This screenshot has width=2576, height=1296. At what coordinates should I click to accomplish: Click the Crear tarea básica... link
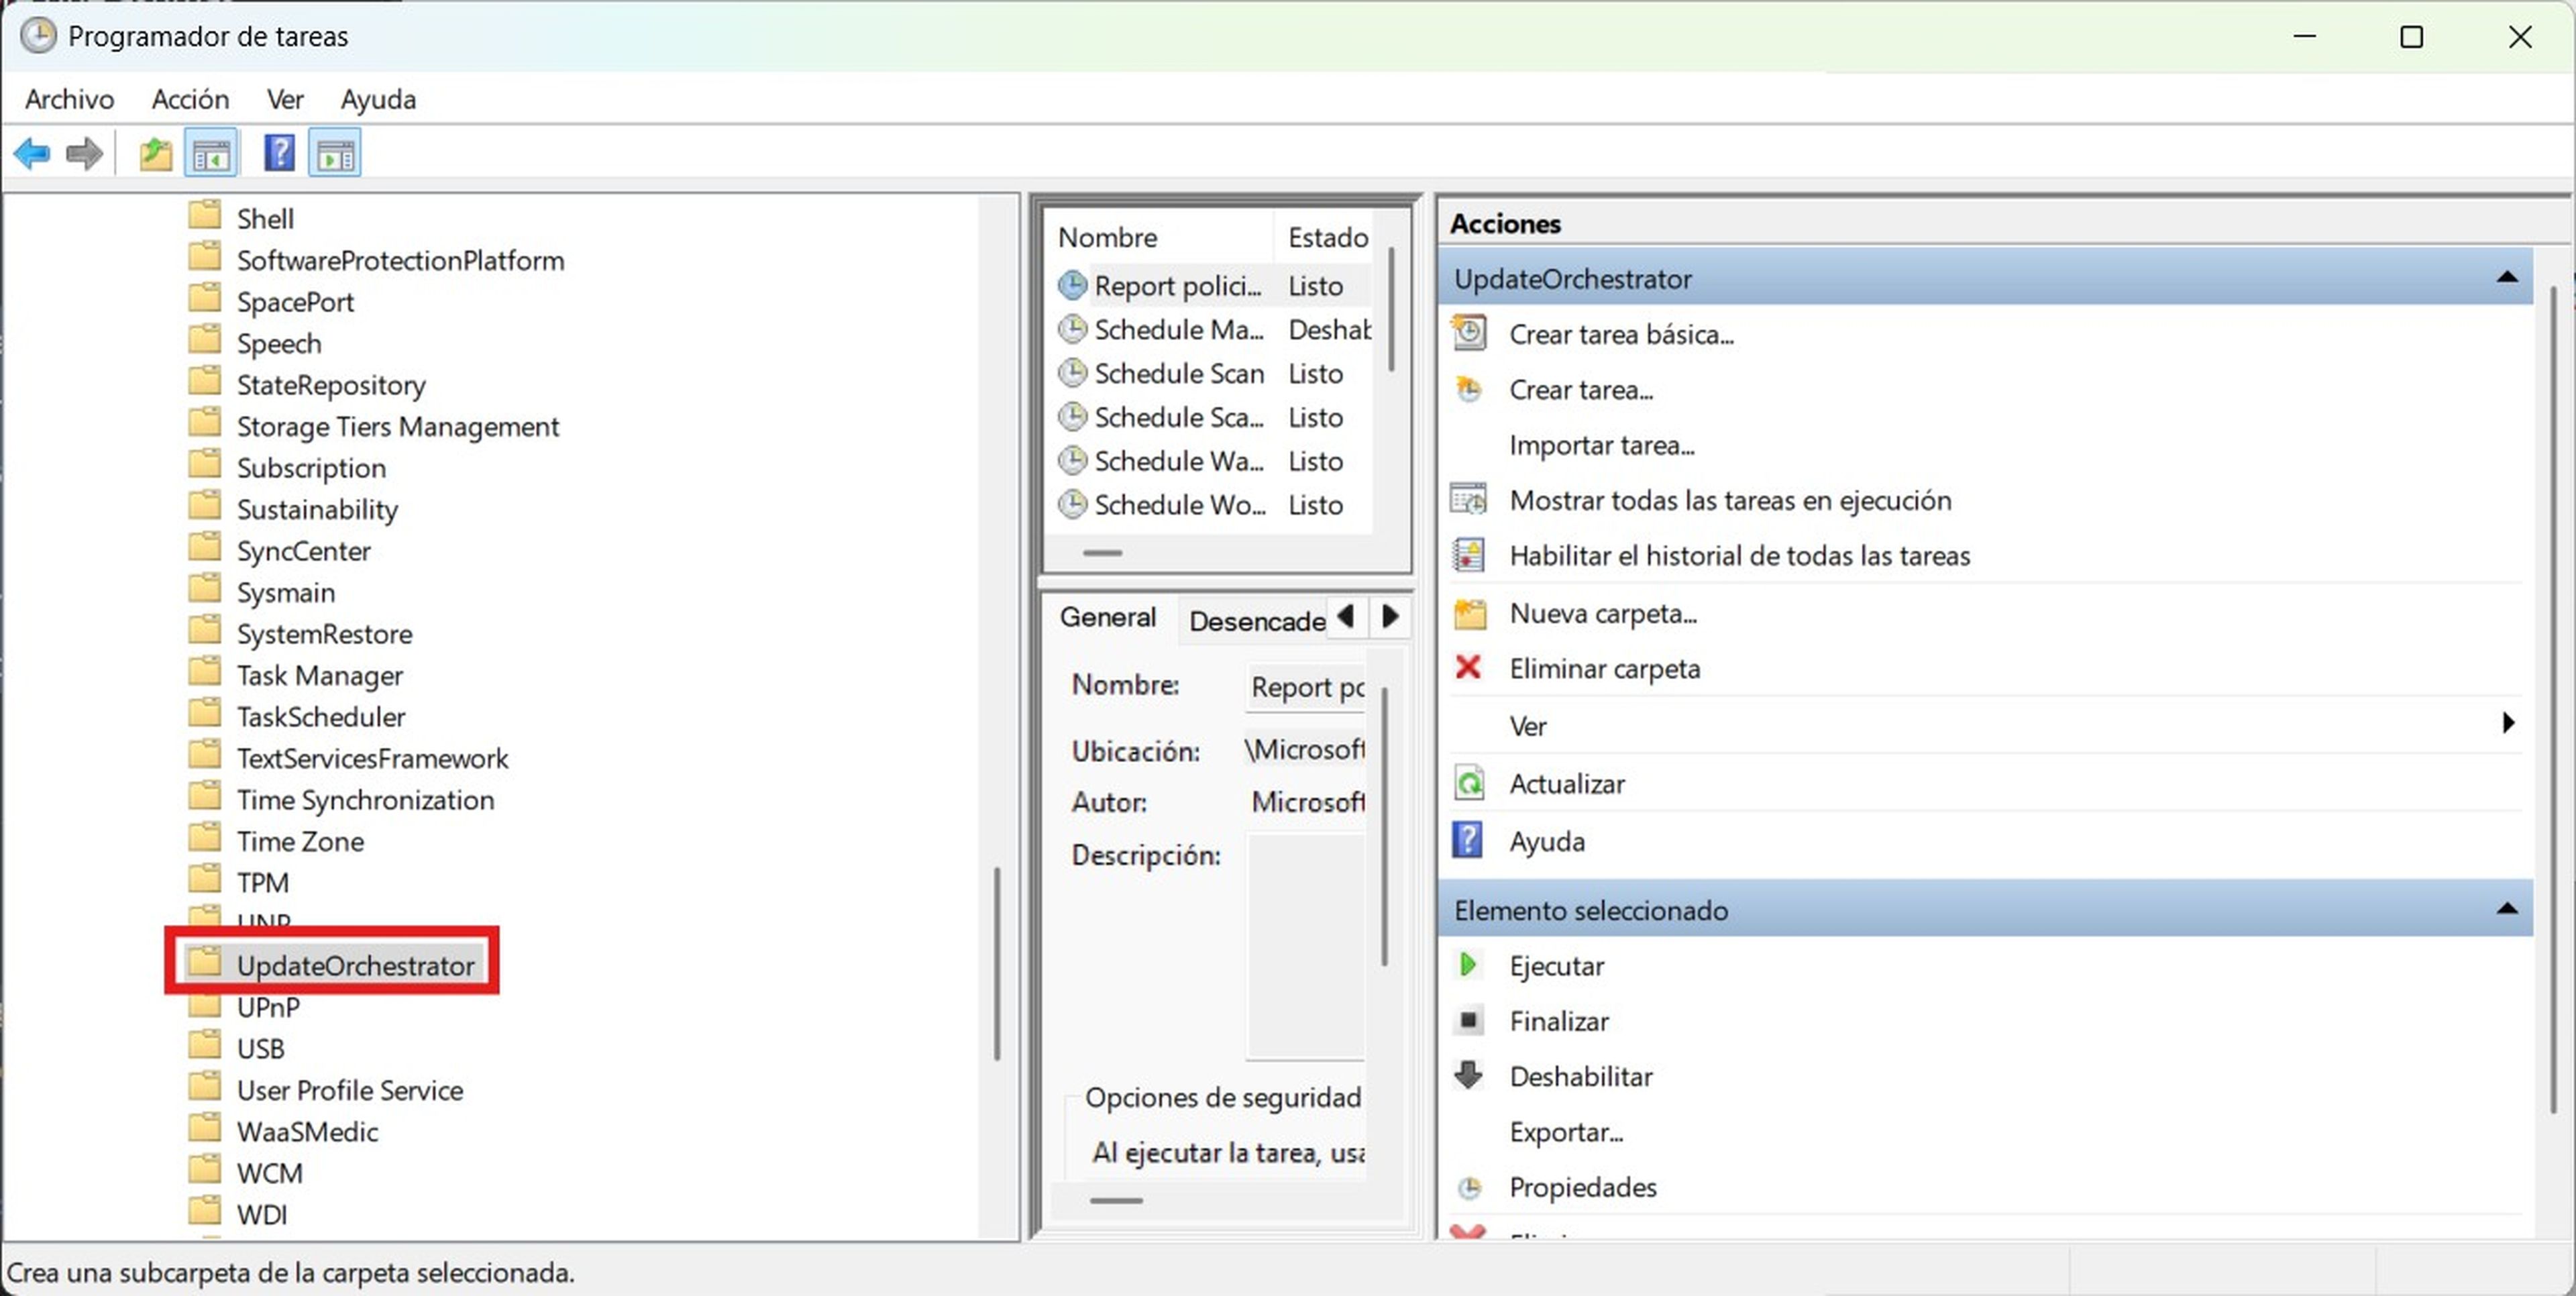point(1621,334)
